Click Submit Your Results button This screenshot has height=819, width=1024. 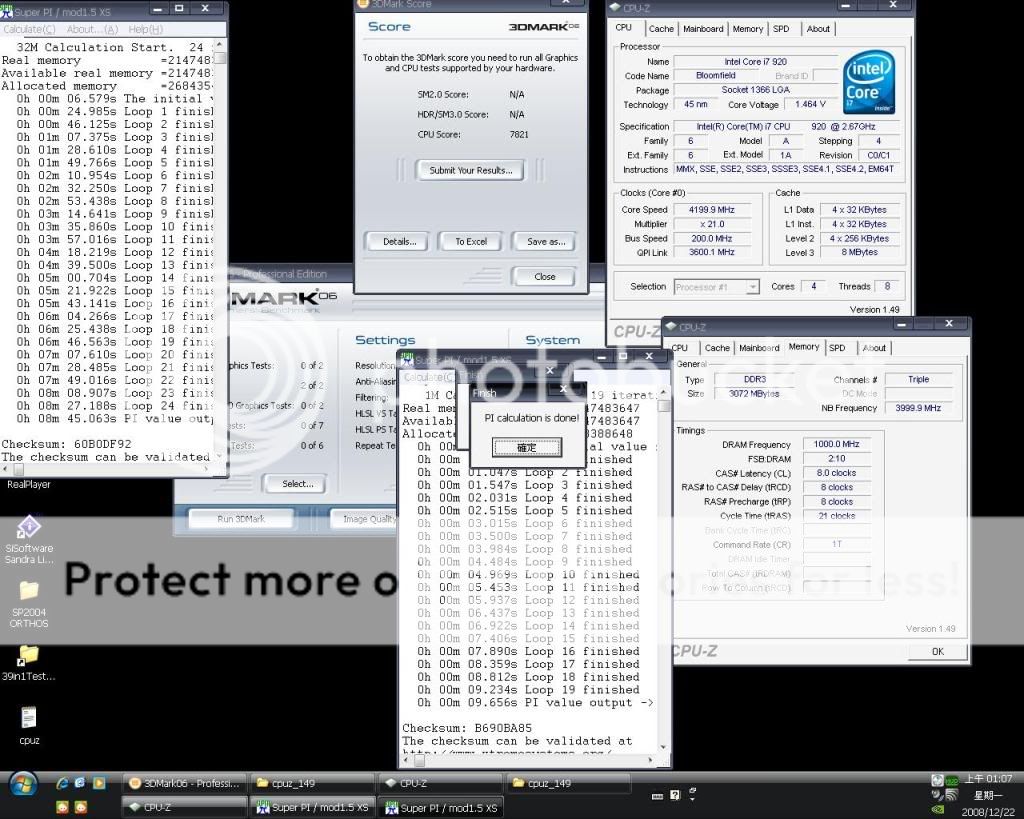(x=470, y=170)
